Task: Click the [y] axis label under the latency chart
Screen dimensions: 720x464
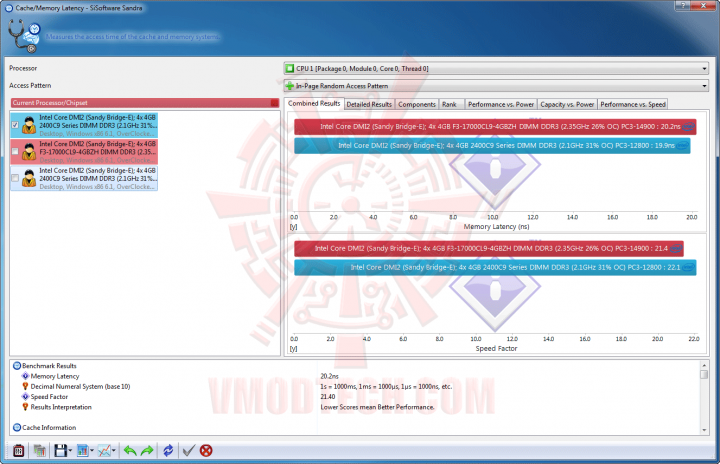Action: [x=293, y=226]
